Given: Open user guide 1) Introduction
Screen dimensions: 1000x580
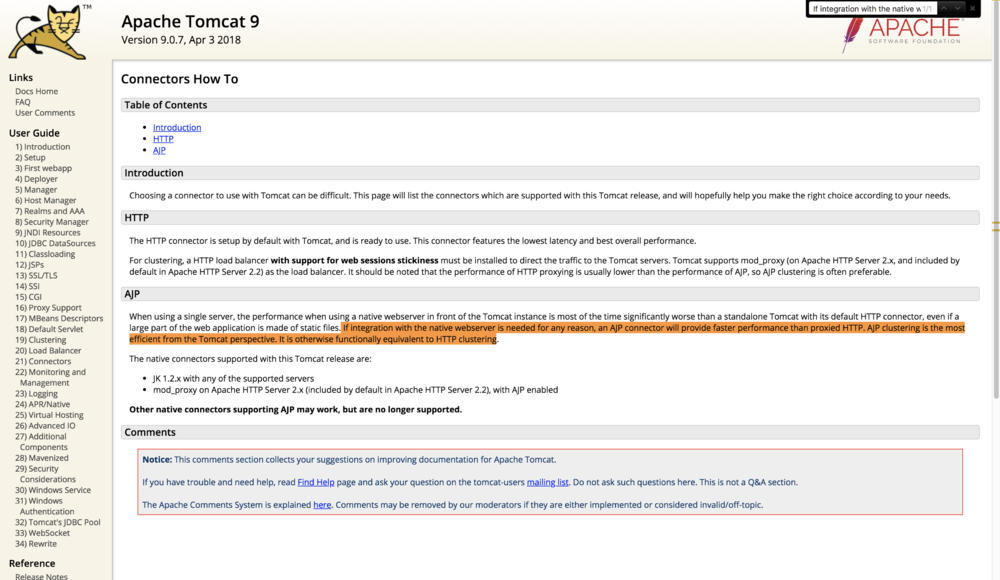Looking at the screenshot, I should (x=43, y=147).
